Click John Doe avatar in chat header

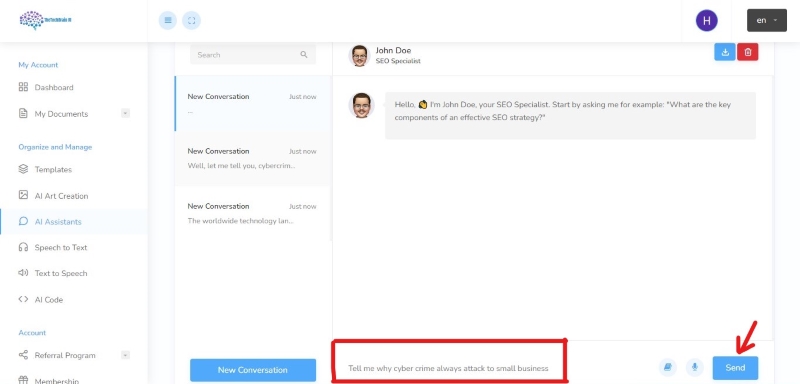[359, 55]
